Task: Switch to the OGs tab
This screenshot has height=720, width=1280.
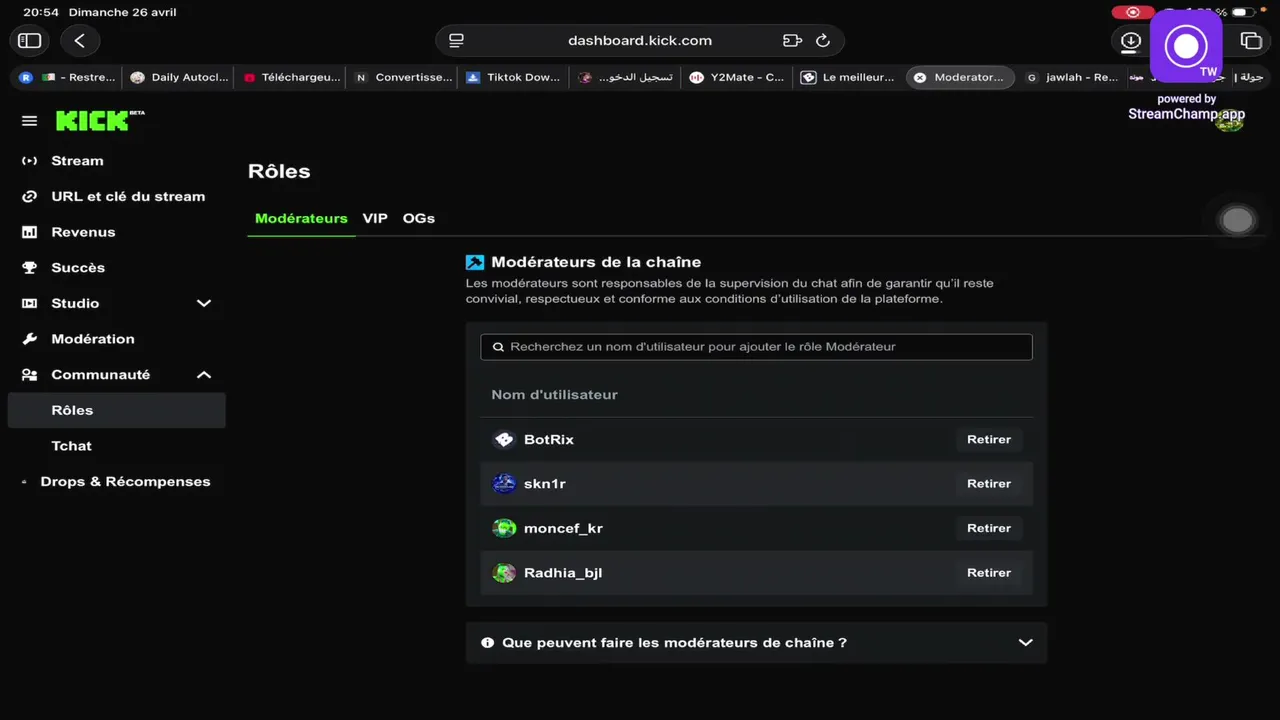Action: tap(419, 218)
